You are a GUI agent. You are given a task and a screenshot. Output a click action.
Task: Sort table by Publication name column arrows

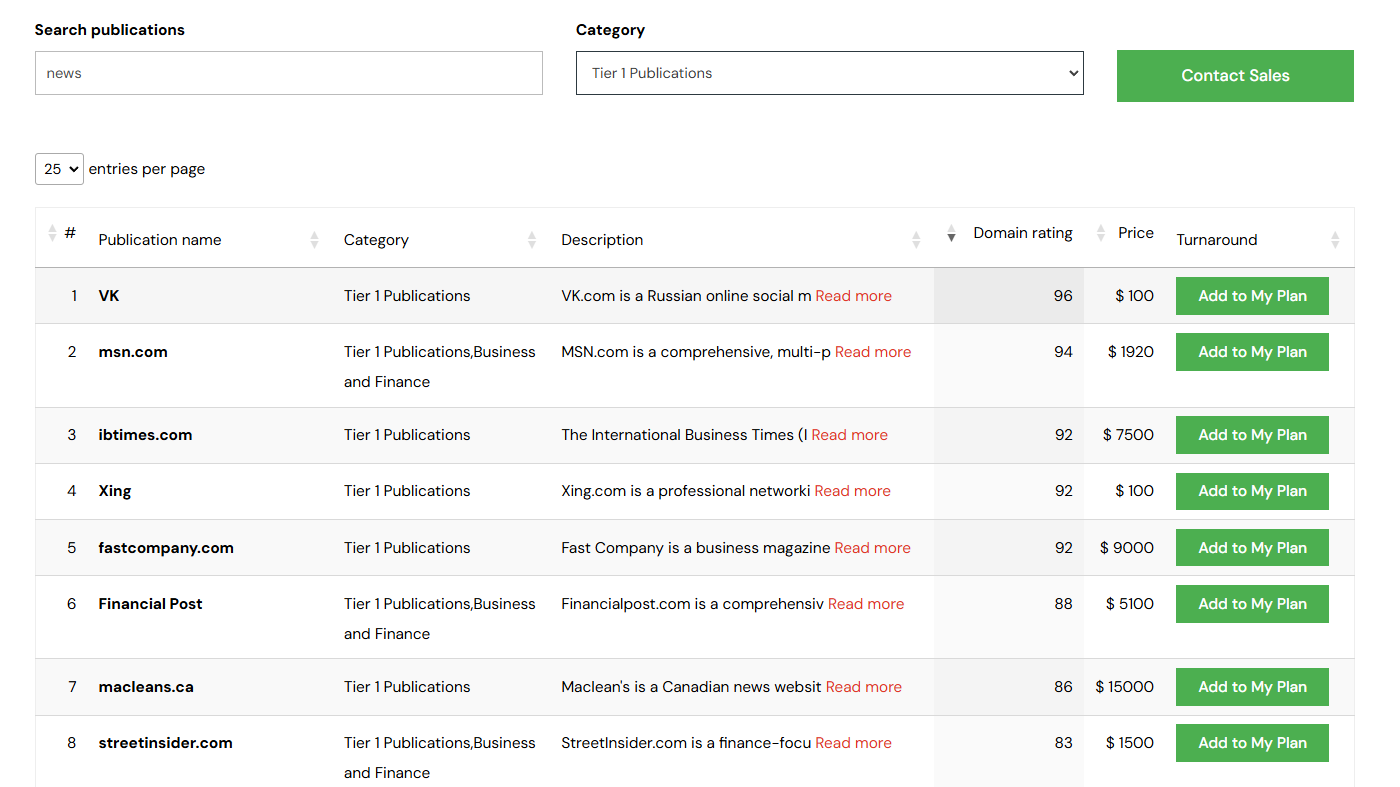point(314,240)
